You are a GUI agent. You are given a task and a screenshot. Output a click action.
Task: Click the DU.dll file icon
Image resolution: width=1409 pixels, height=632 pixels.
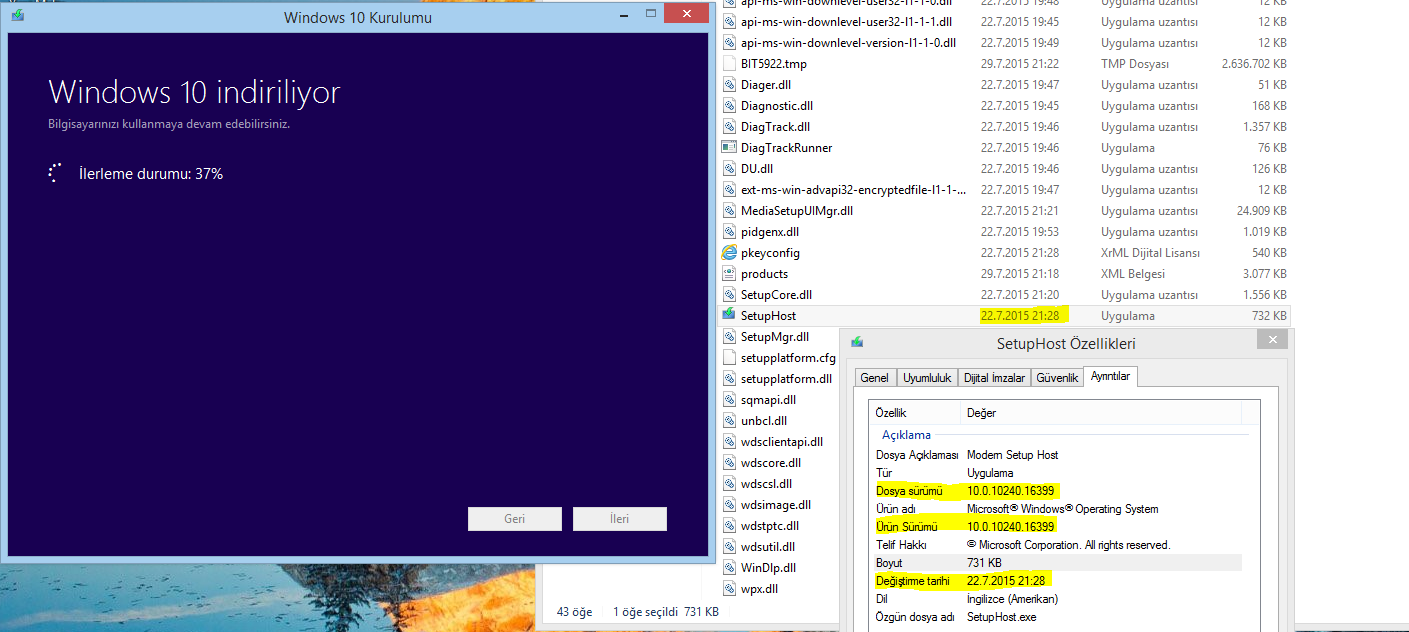(x=729, y=168)
